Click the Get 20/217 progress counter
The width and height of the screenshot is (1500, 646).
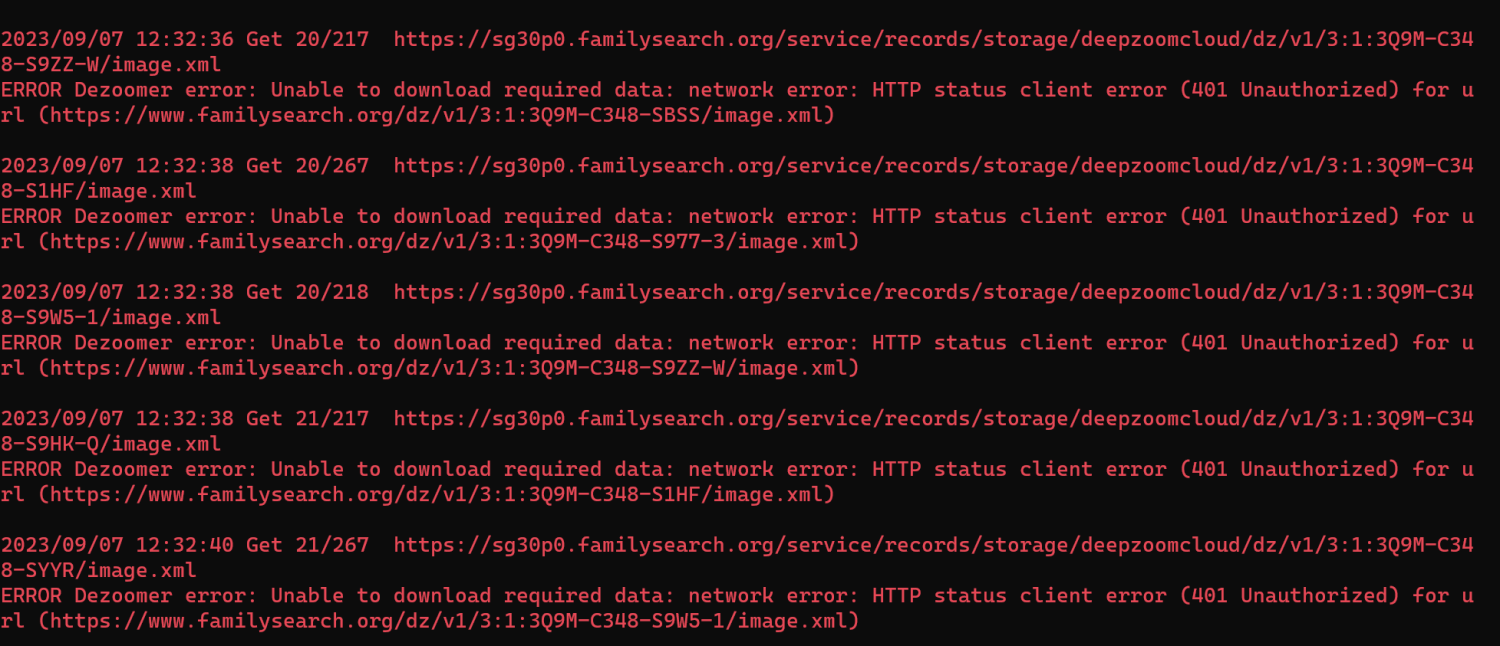[x=307, y=39]
